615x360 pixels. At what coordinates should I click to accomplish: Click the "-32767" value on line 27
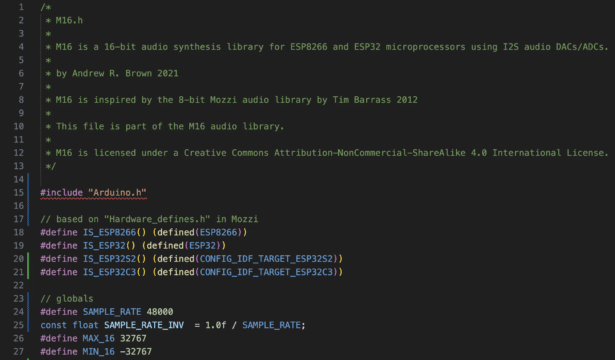(x=136, y=352)
